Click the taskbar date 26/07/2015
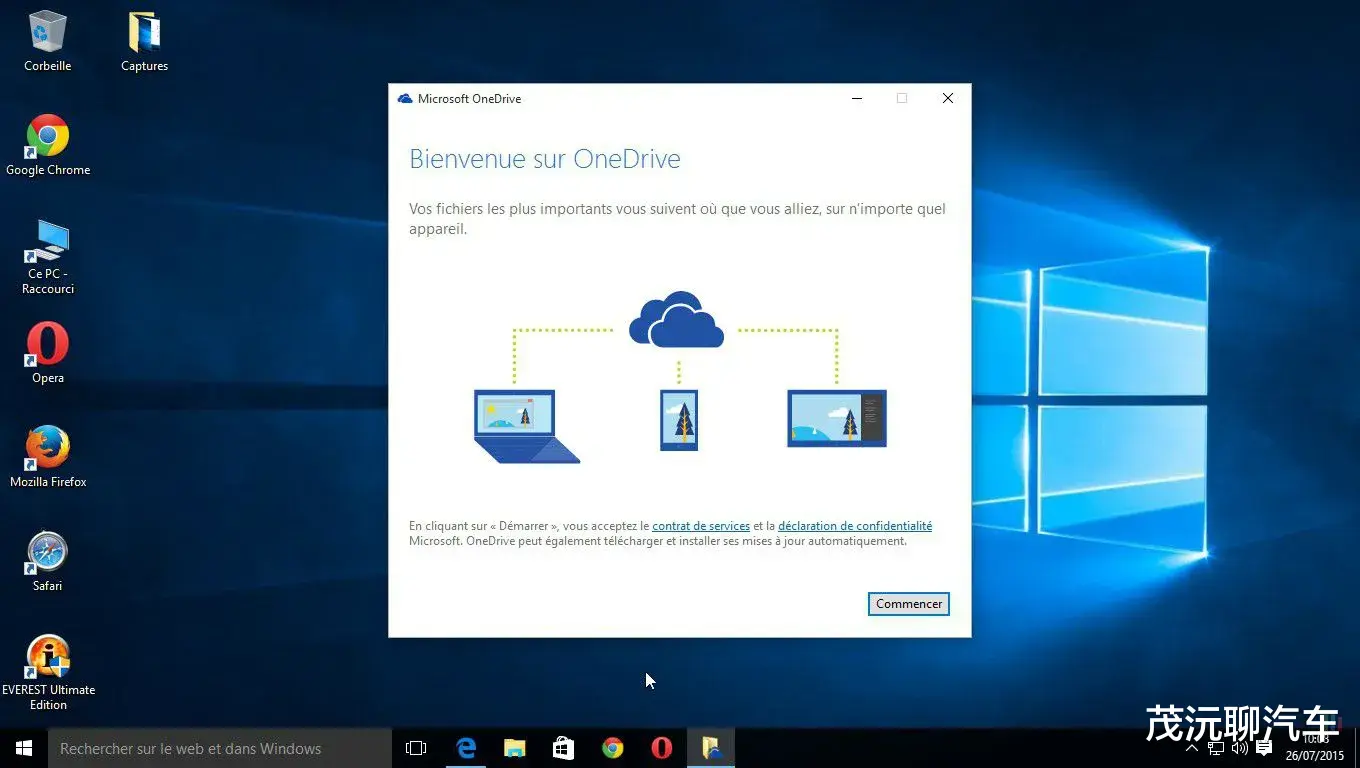This screenshot has height=768, width=1360. (x=1315, y=756)
